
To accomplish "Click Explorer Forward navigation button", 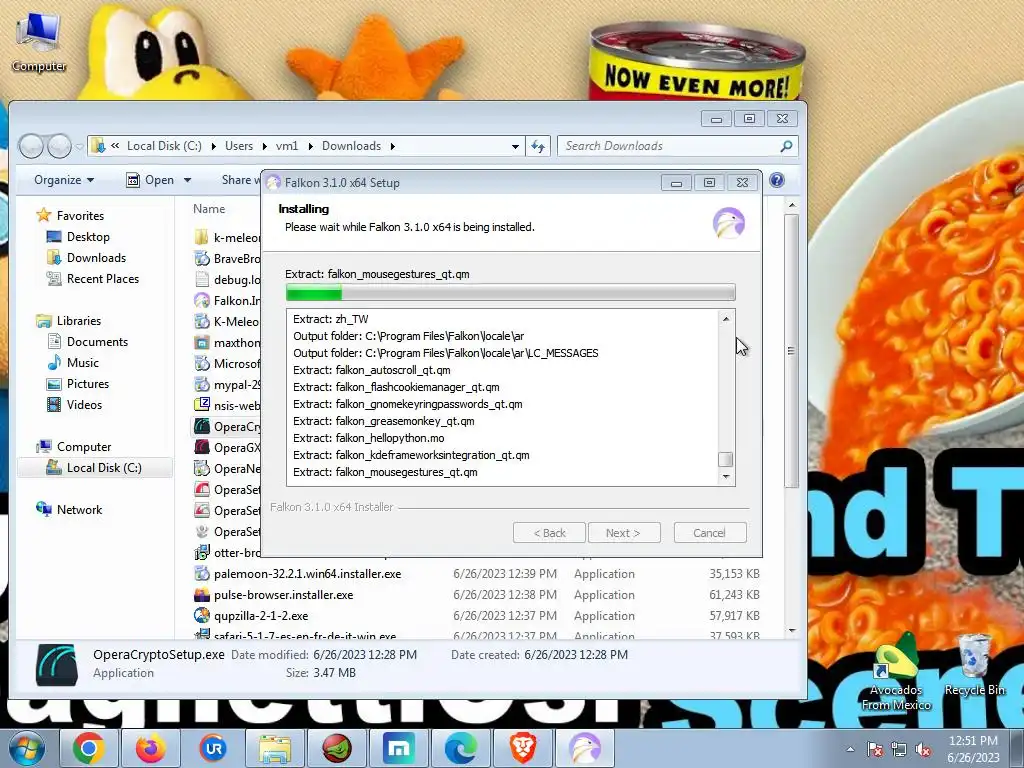I will click(59, 146).
